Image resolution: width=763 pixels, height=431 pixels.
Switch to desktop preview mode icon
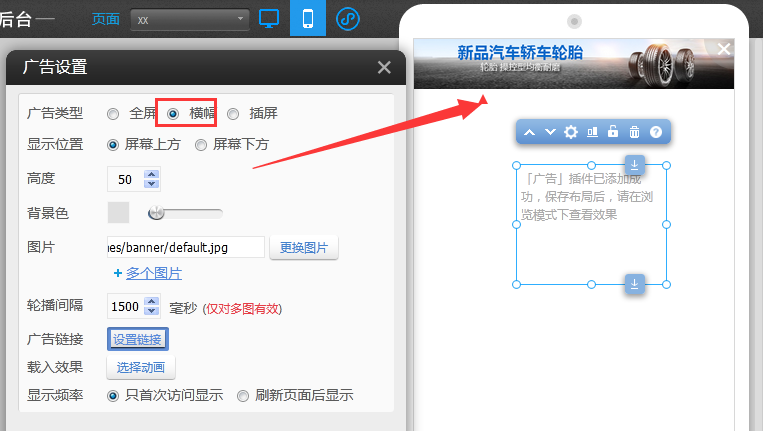point(268,18)
